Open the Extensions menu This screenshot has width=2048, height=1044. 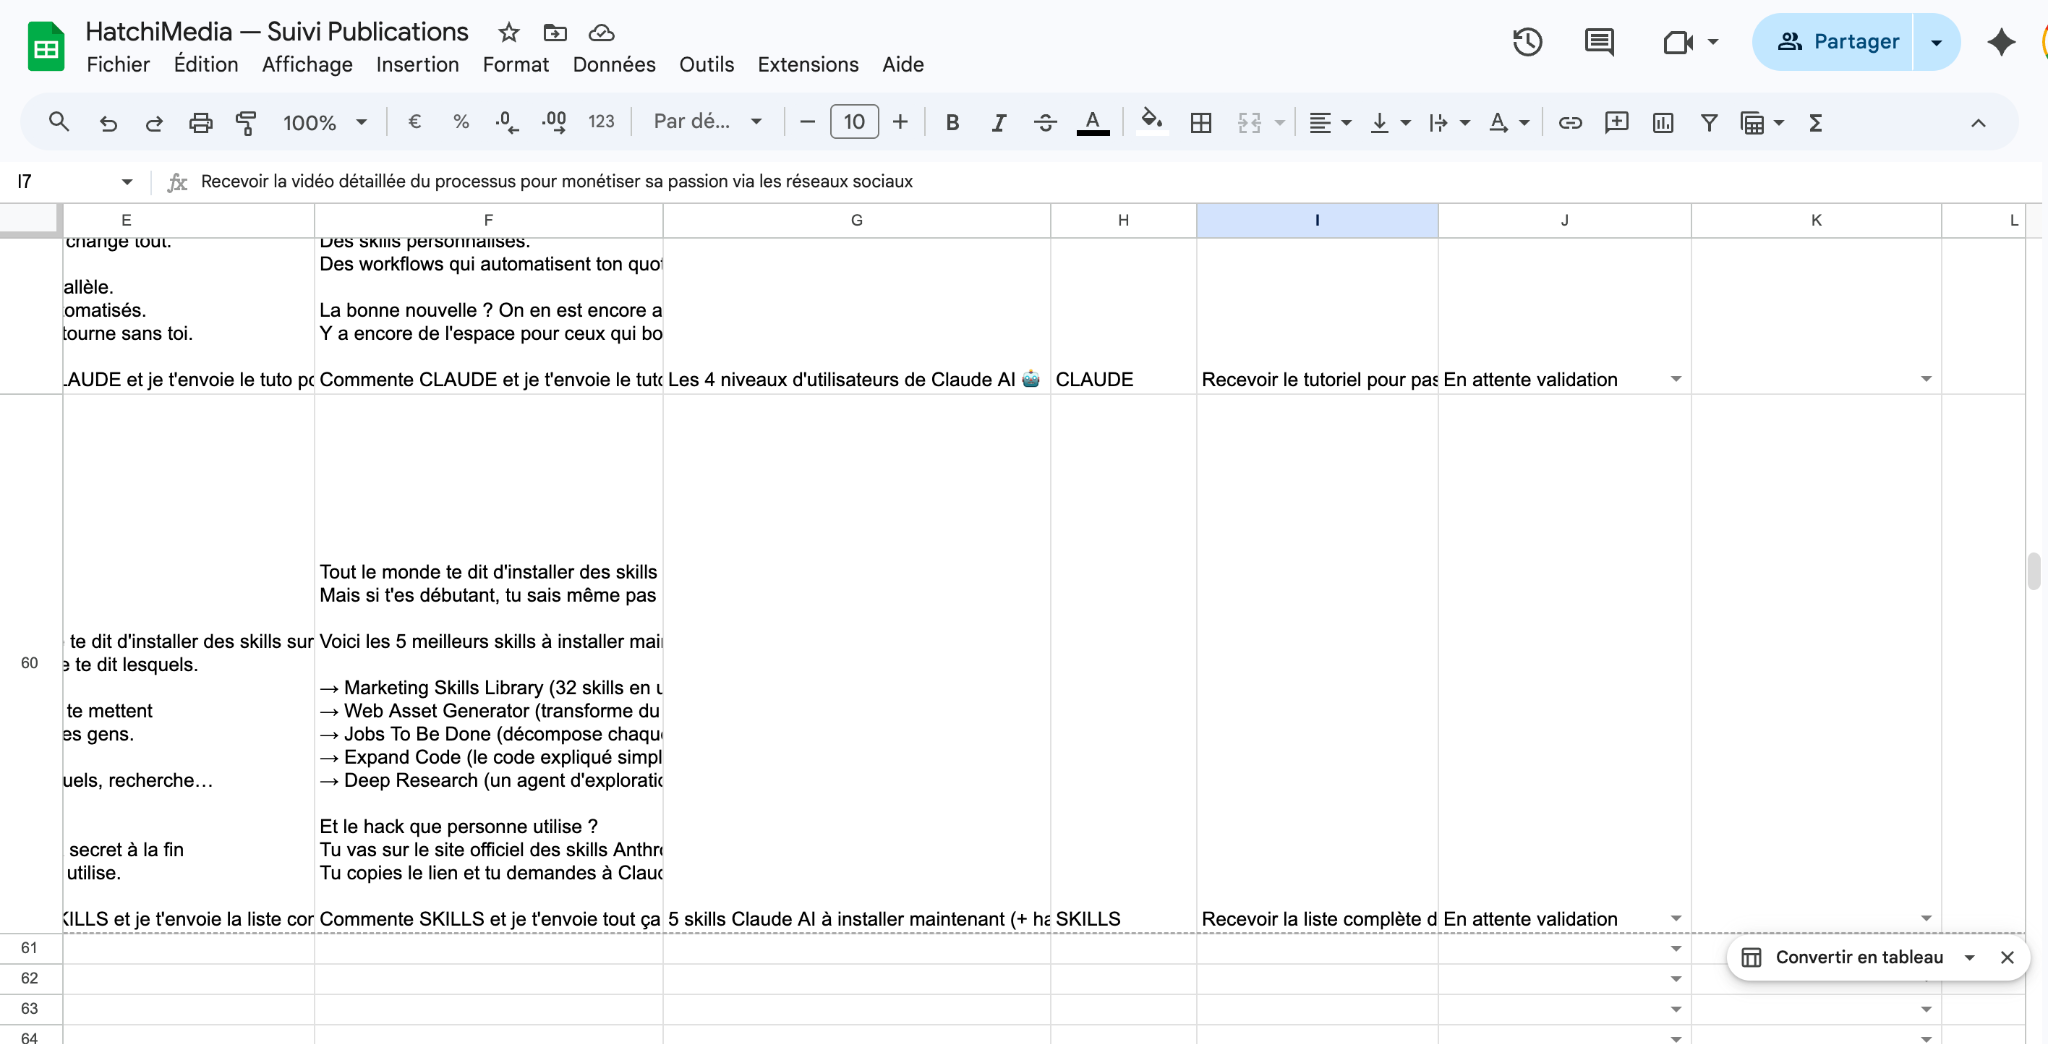(808, 64)
